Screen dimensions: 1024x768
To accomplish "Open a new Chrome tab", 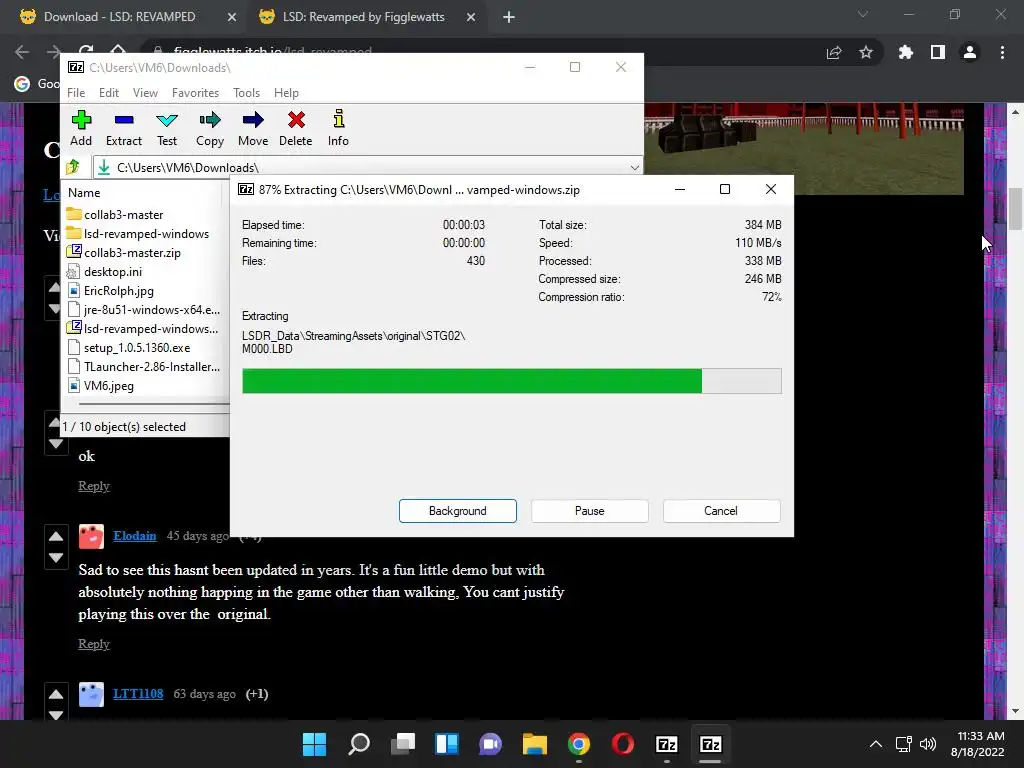I will [x=509, y=17].
